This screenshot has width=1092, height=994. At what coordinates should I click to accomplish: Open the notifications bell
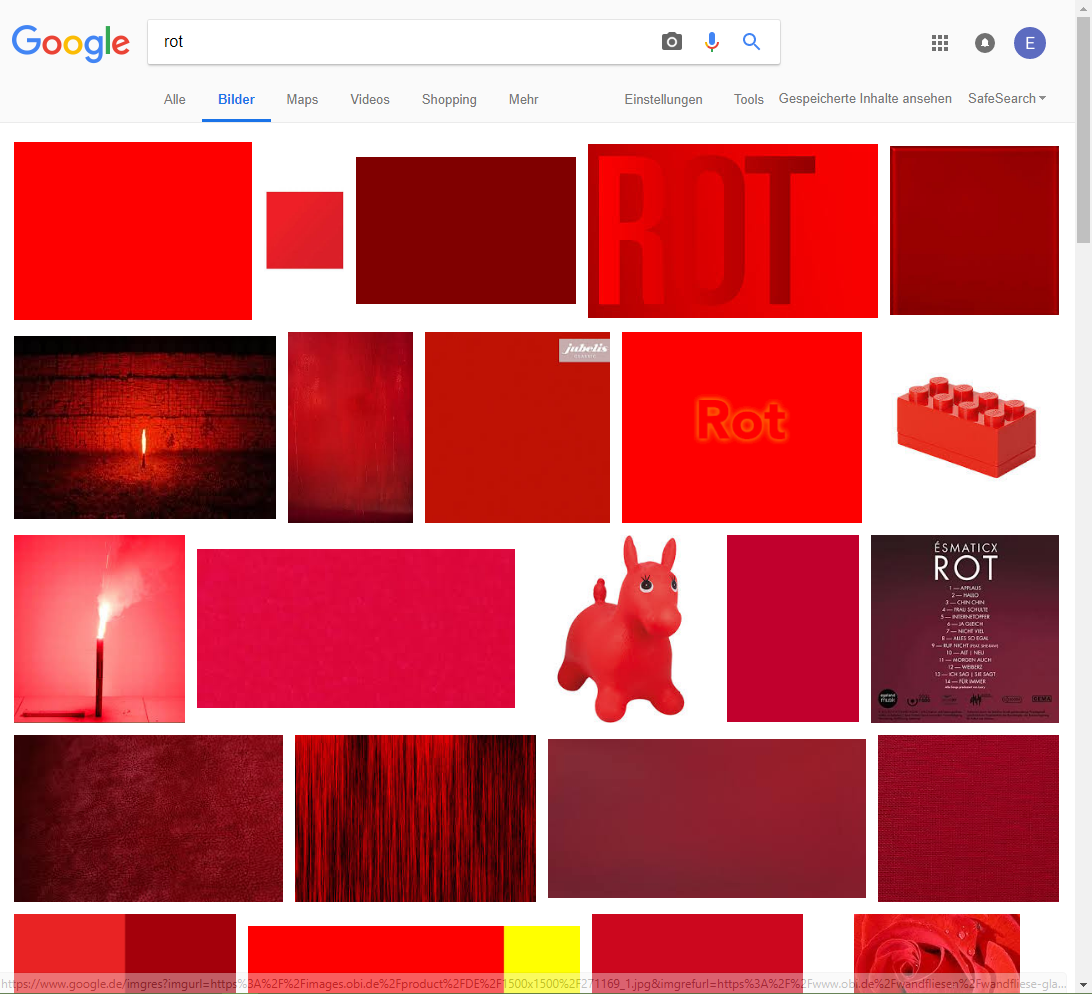tap(985, 42)
